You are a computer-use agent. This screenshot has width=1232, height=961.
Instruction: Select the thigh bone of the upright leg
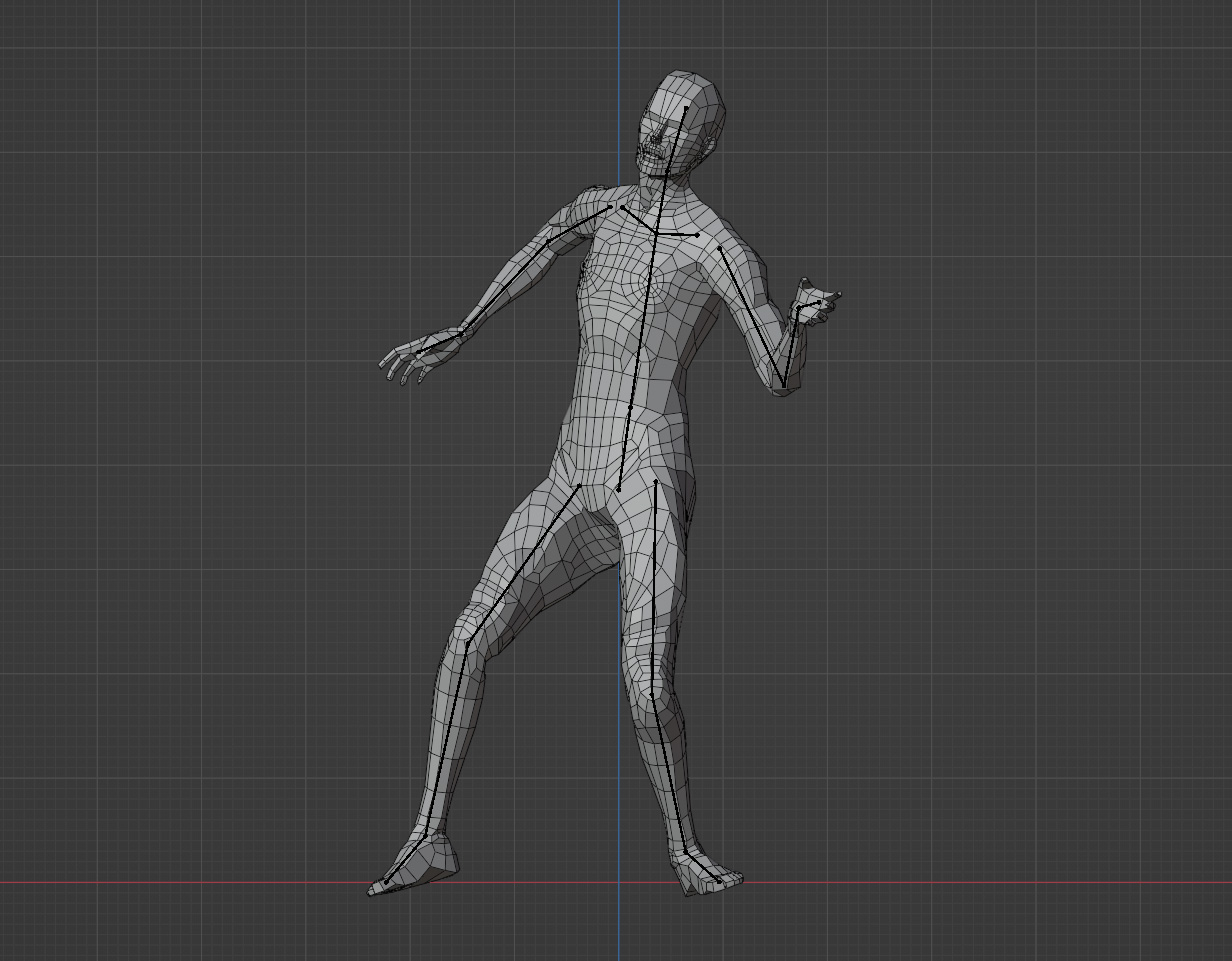654,587
